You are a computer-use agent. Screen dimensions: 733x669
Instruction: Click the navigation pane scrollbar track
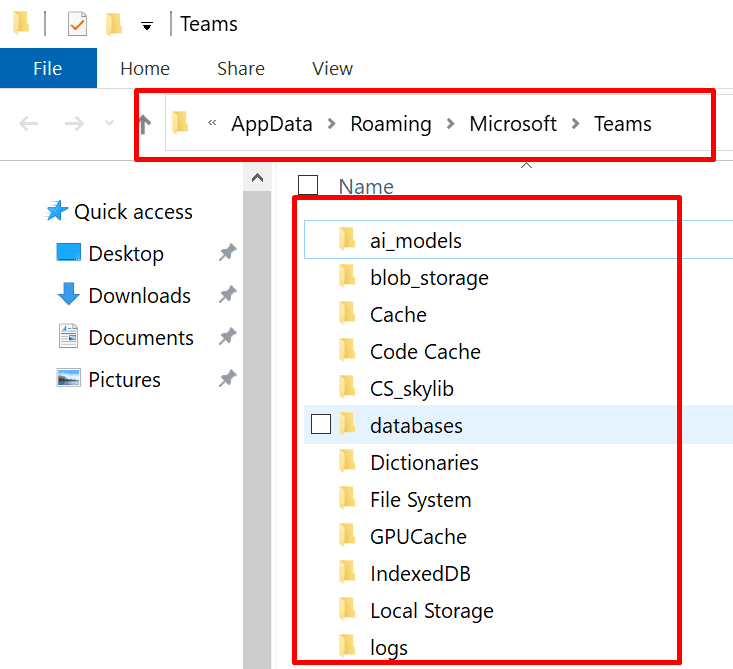pos(257,430)
